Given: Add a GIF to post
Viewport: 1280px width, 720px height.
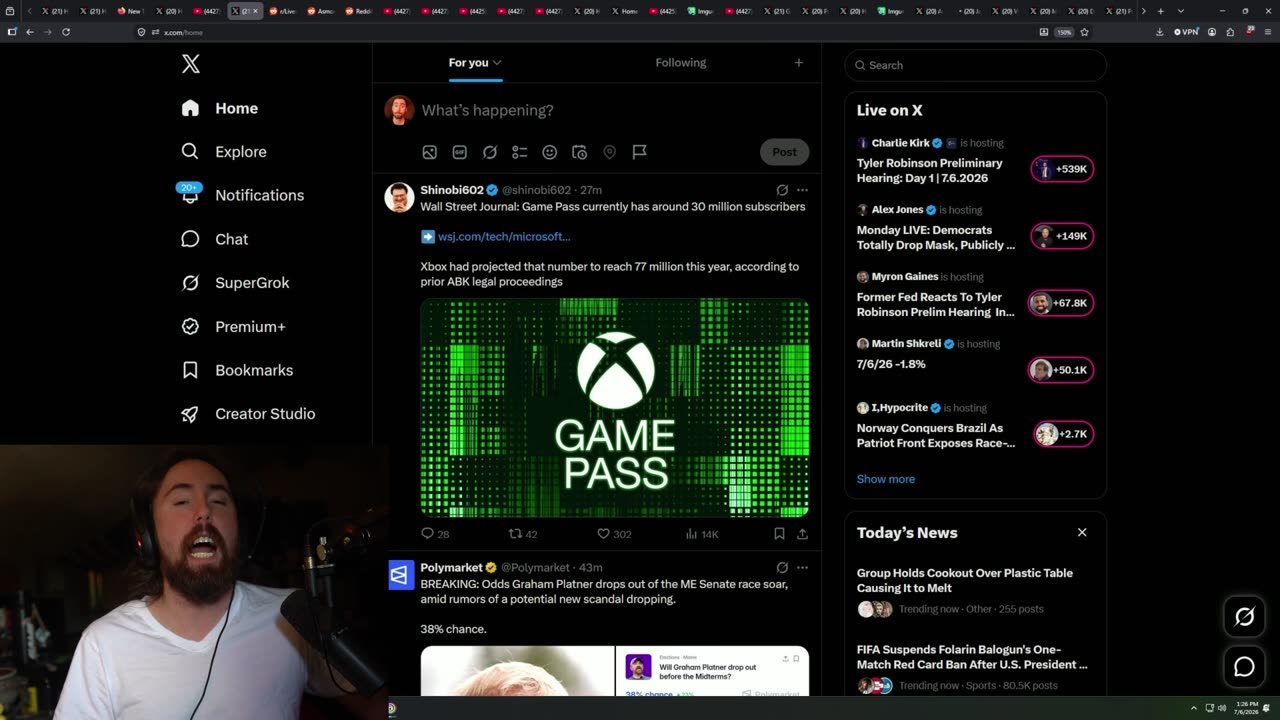Looking at the screenshot, I should [x=459, y=152].
